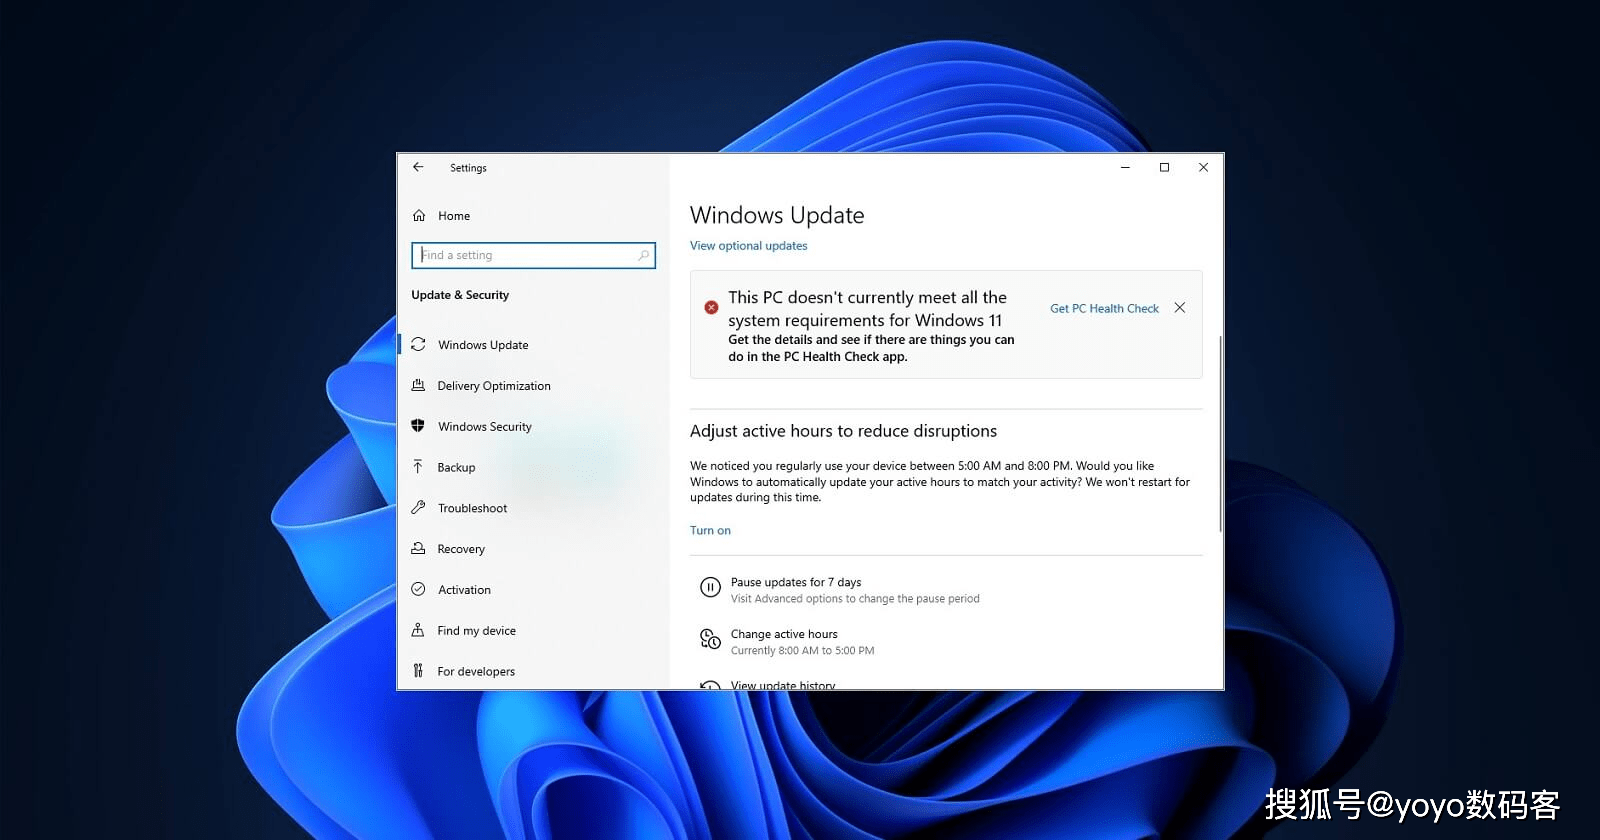The width and height of the screenshot is (1600, 840).
Task: Click Home label in sidebar
Action: coord(454,216)
